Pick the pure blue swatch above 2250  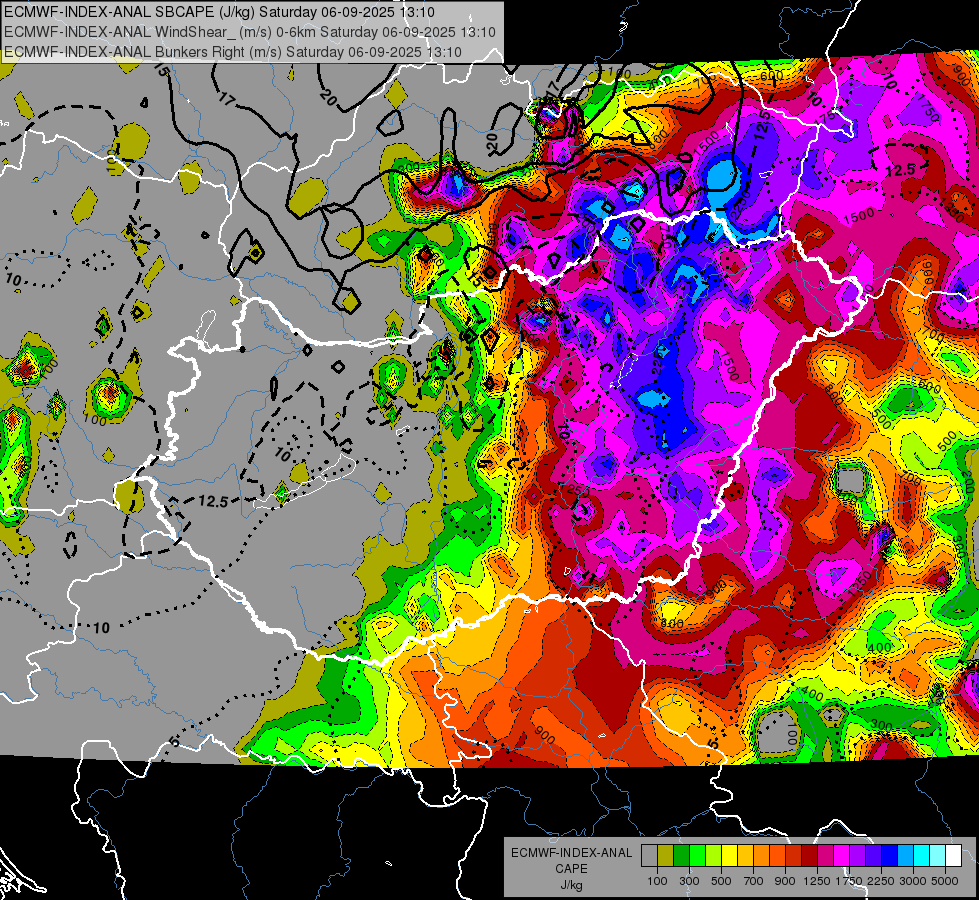[x=890, y=855]
